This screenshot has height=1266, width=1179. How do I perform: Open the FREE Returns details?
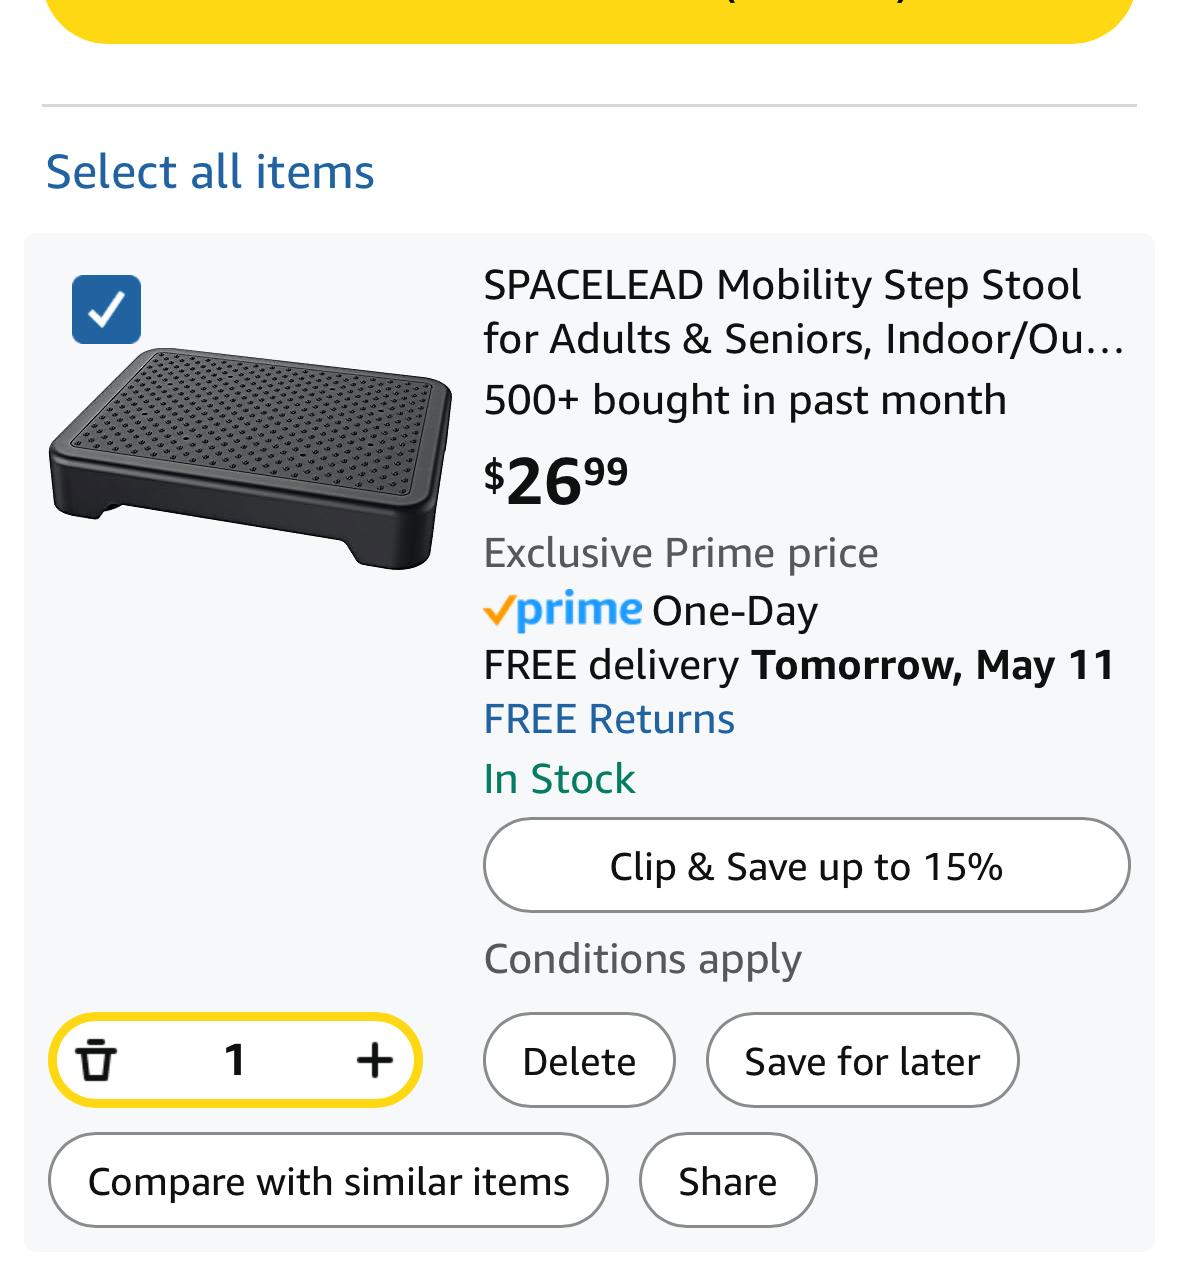609,719
